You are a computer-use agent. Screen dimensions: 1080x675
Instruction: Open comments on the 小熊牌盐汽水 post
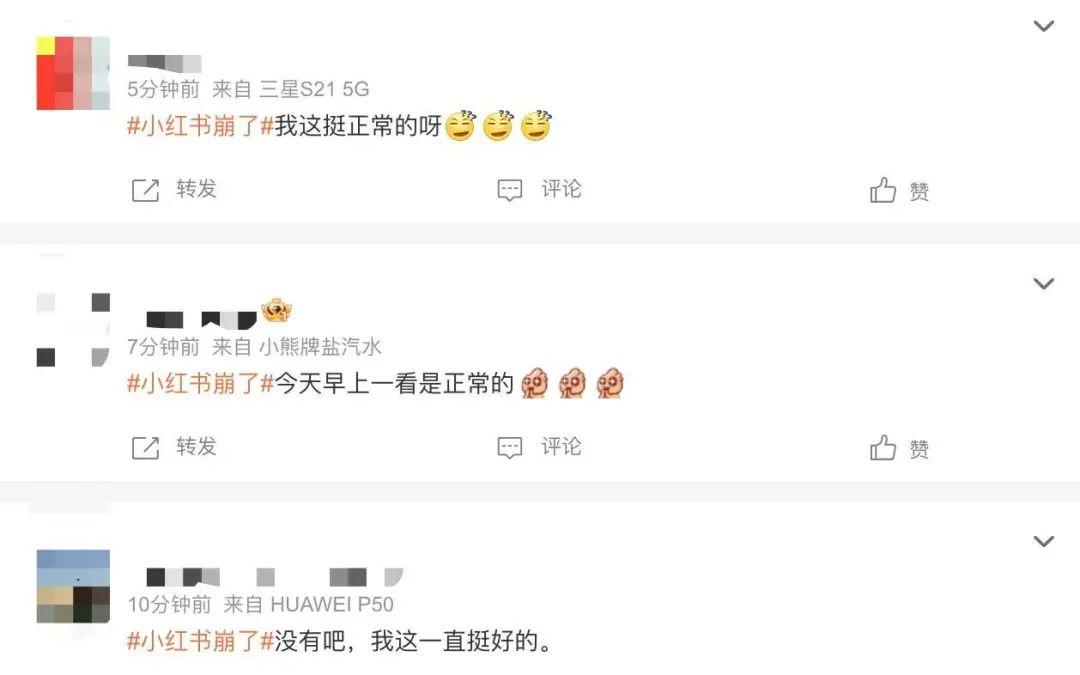coord(539,447)
